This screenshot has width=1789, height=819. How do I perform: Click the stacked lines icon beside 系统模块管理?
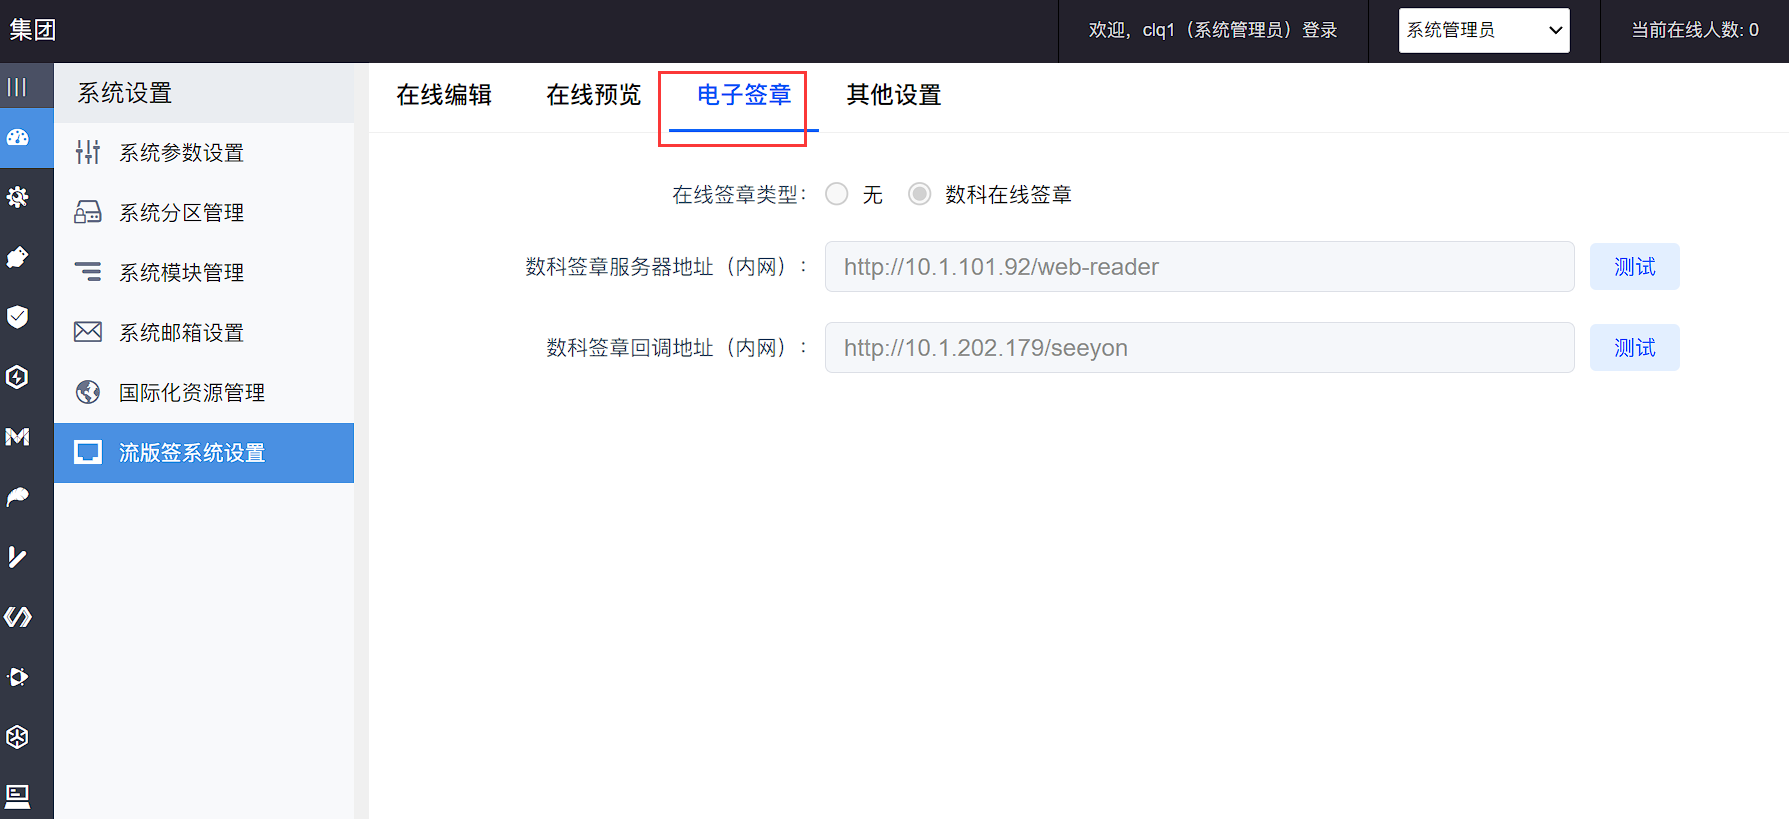pyautogui.click(x=88, y=272)
